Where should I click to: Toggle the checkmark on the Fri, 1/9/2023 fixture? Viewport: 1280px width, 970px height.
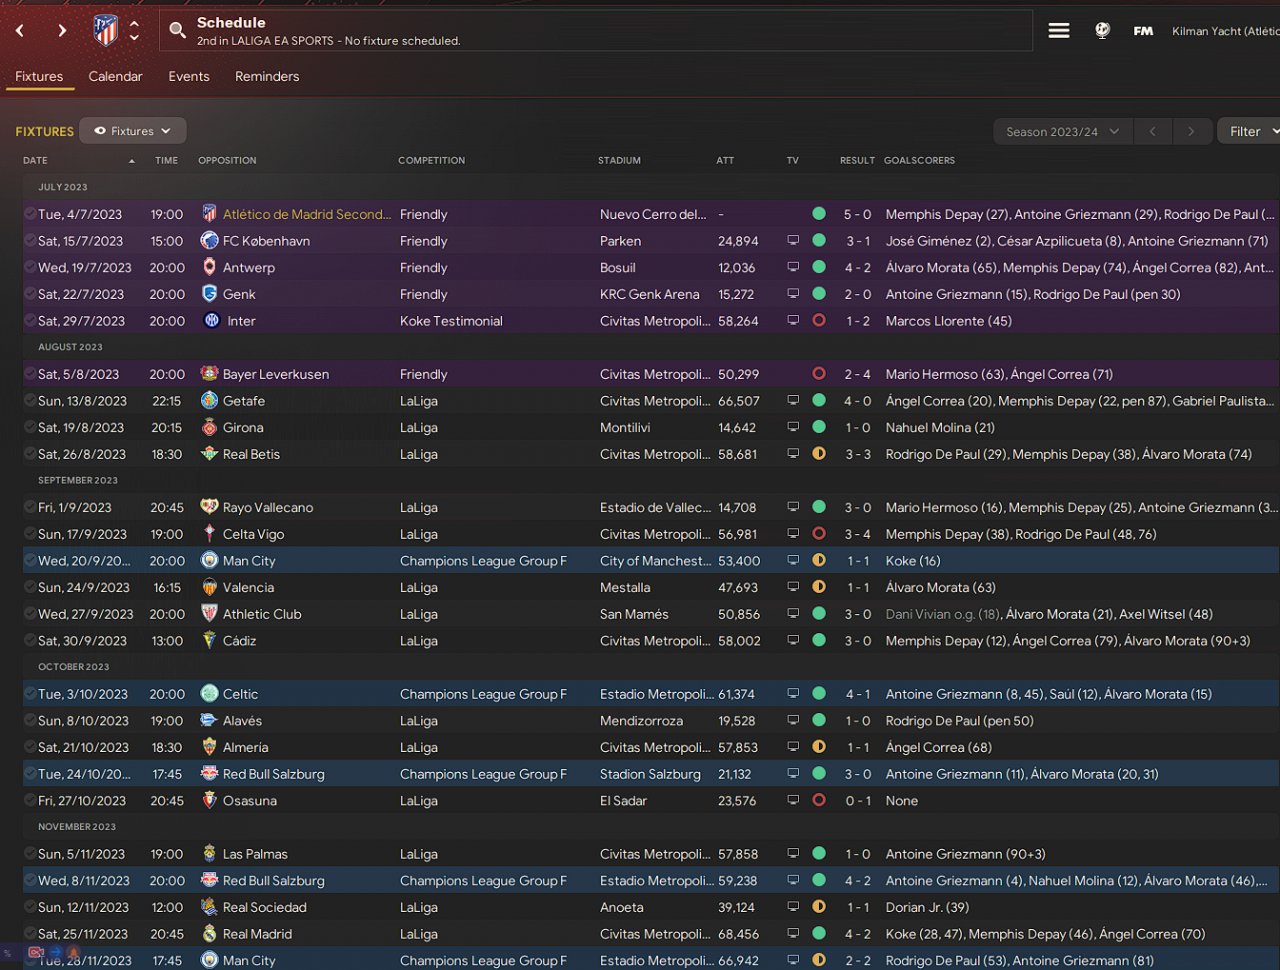[30, 507]
